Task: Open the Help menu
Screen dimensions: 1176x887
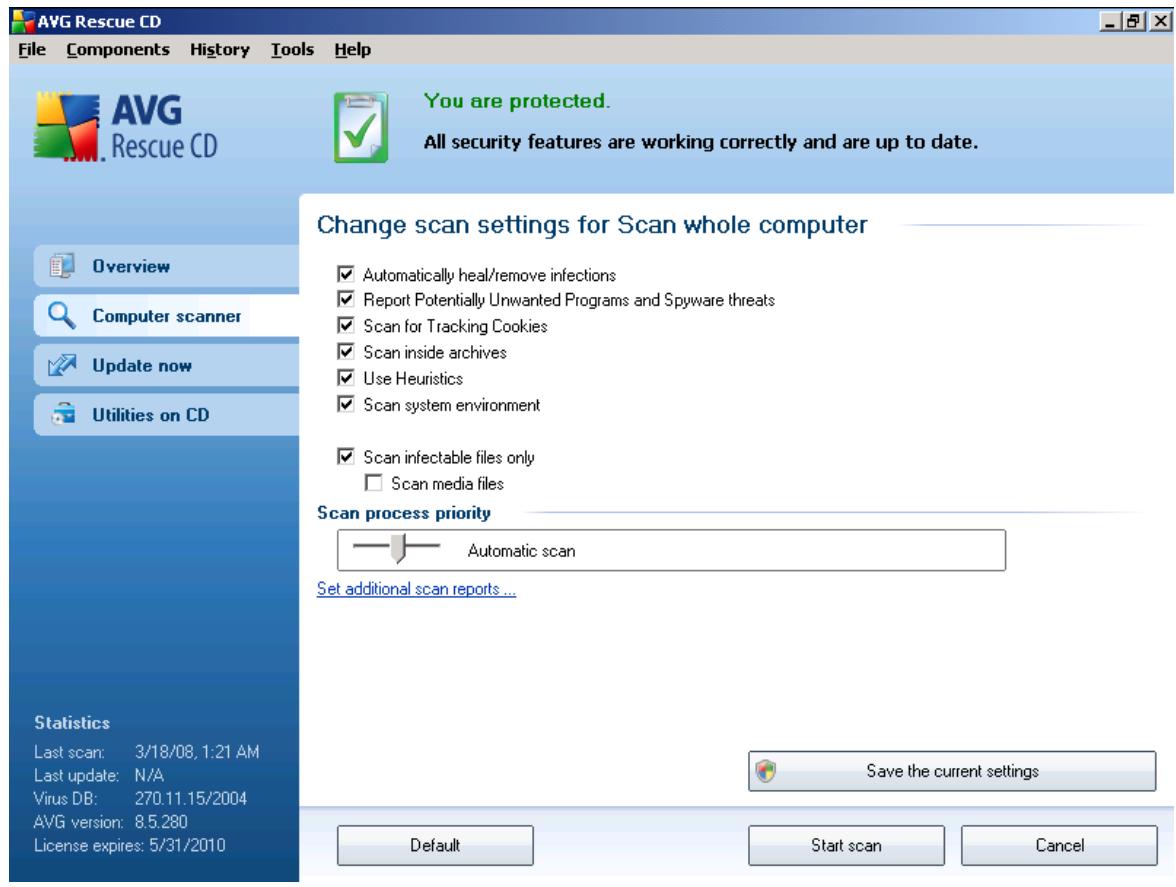Action: click(352, 49)
